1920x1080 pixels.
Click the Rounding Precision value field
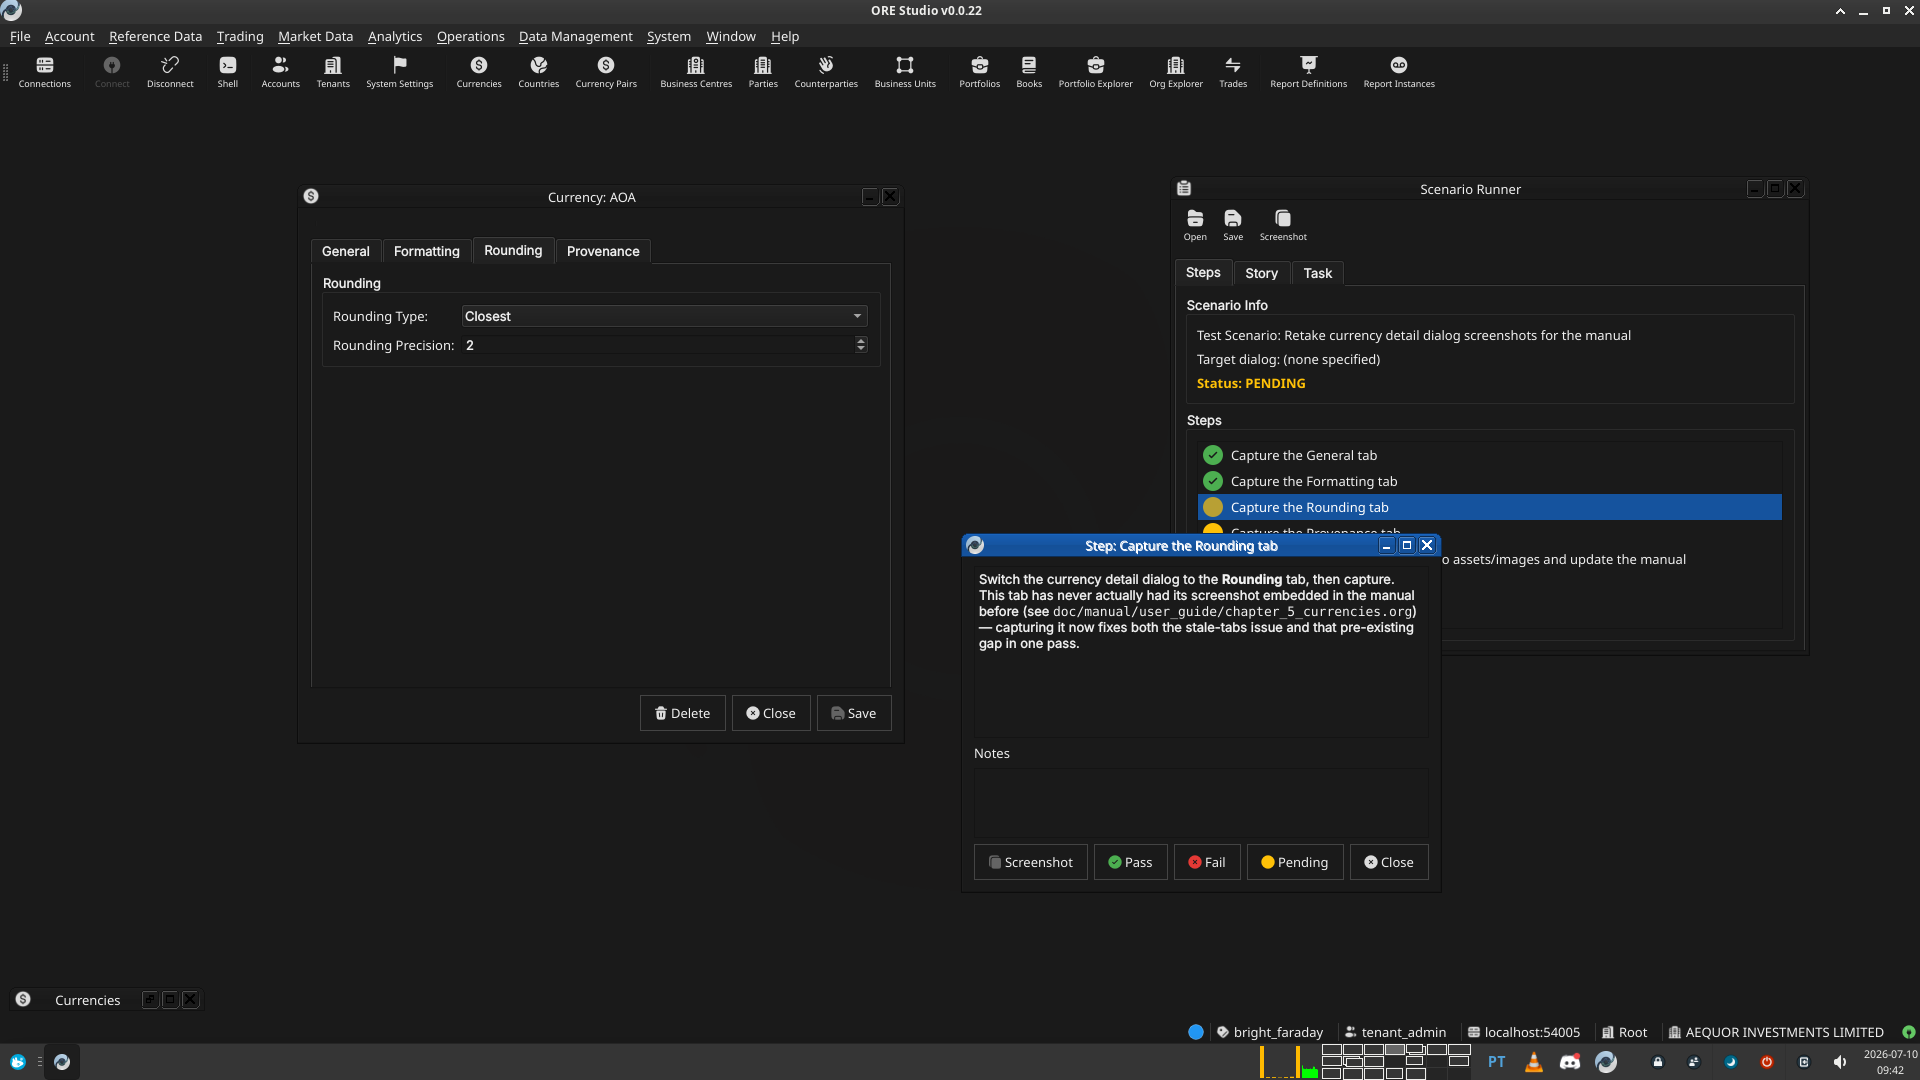click(x=658, y=345)
